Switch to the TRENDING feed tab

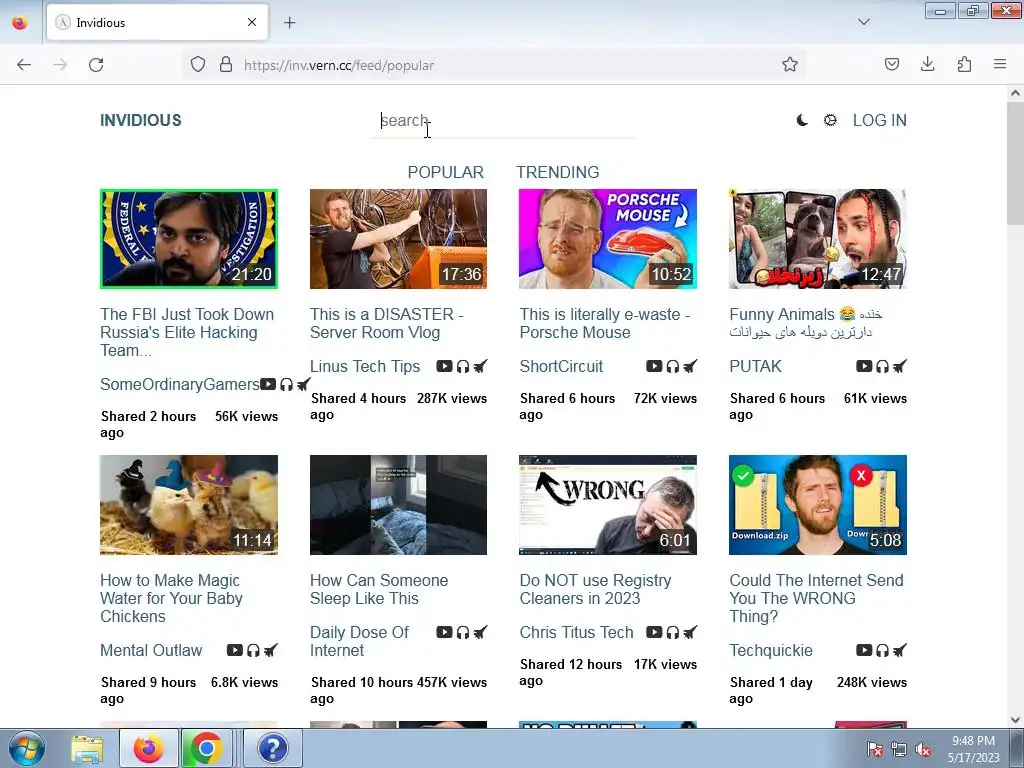tap(558, 172)
